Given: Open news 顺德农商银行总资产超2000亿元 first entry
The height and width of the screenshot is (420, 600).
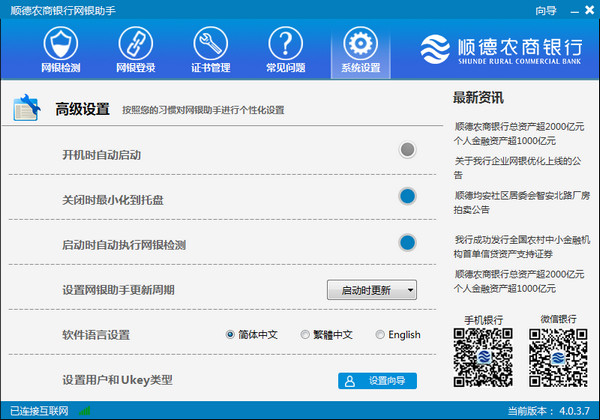Looking at the screenshot, I should pos(519,133).
